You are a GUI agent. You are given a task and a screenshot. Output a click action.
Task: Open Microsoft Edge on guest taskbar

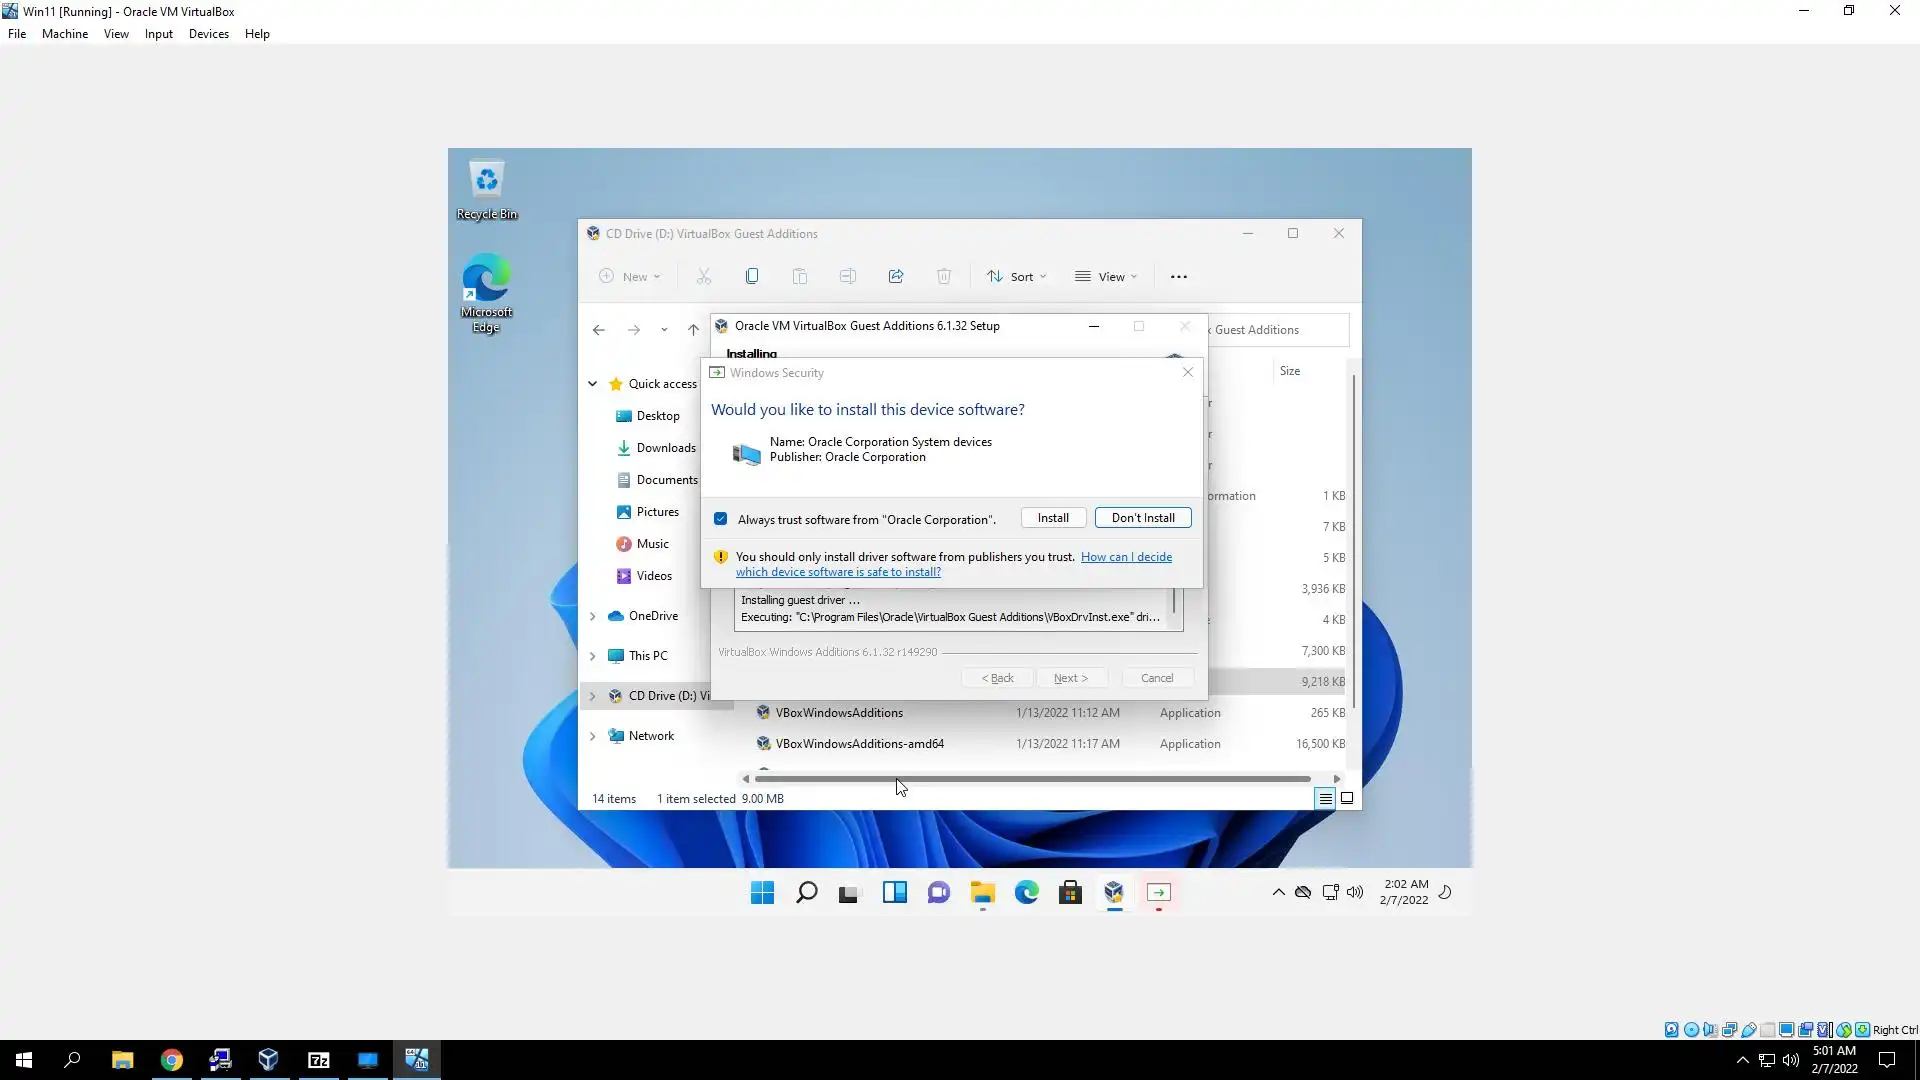click(x=1026, y=893)
